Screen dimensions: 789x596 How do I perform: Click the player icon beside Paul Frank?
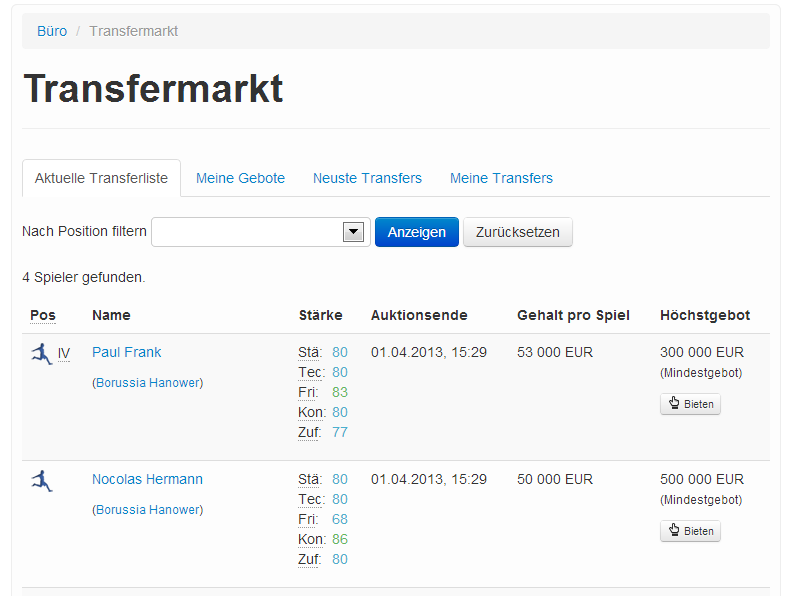click(41, 353)
